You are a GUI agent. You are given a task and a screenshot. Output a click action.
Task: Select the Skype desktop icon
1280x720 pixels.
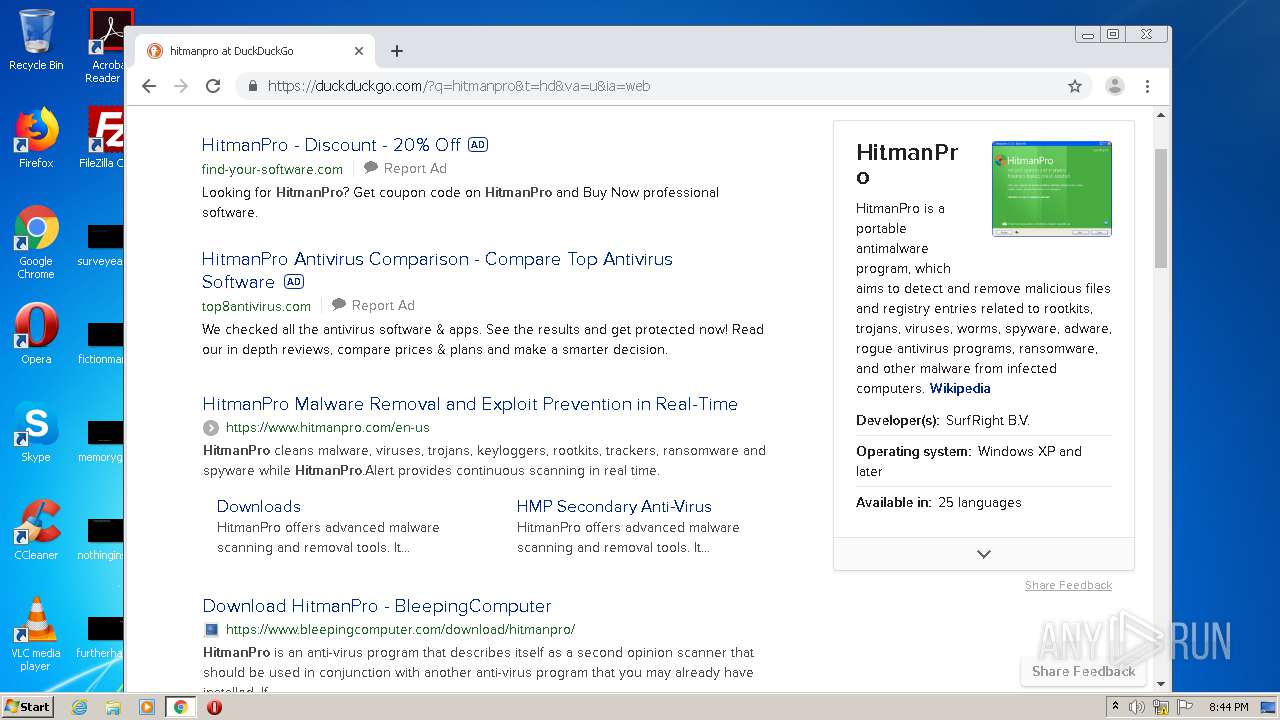point(36,432)
